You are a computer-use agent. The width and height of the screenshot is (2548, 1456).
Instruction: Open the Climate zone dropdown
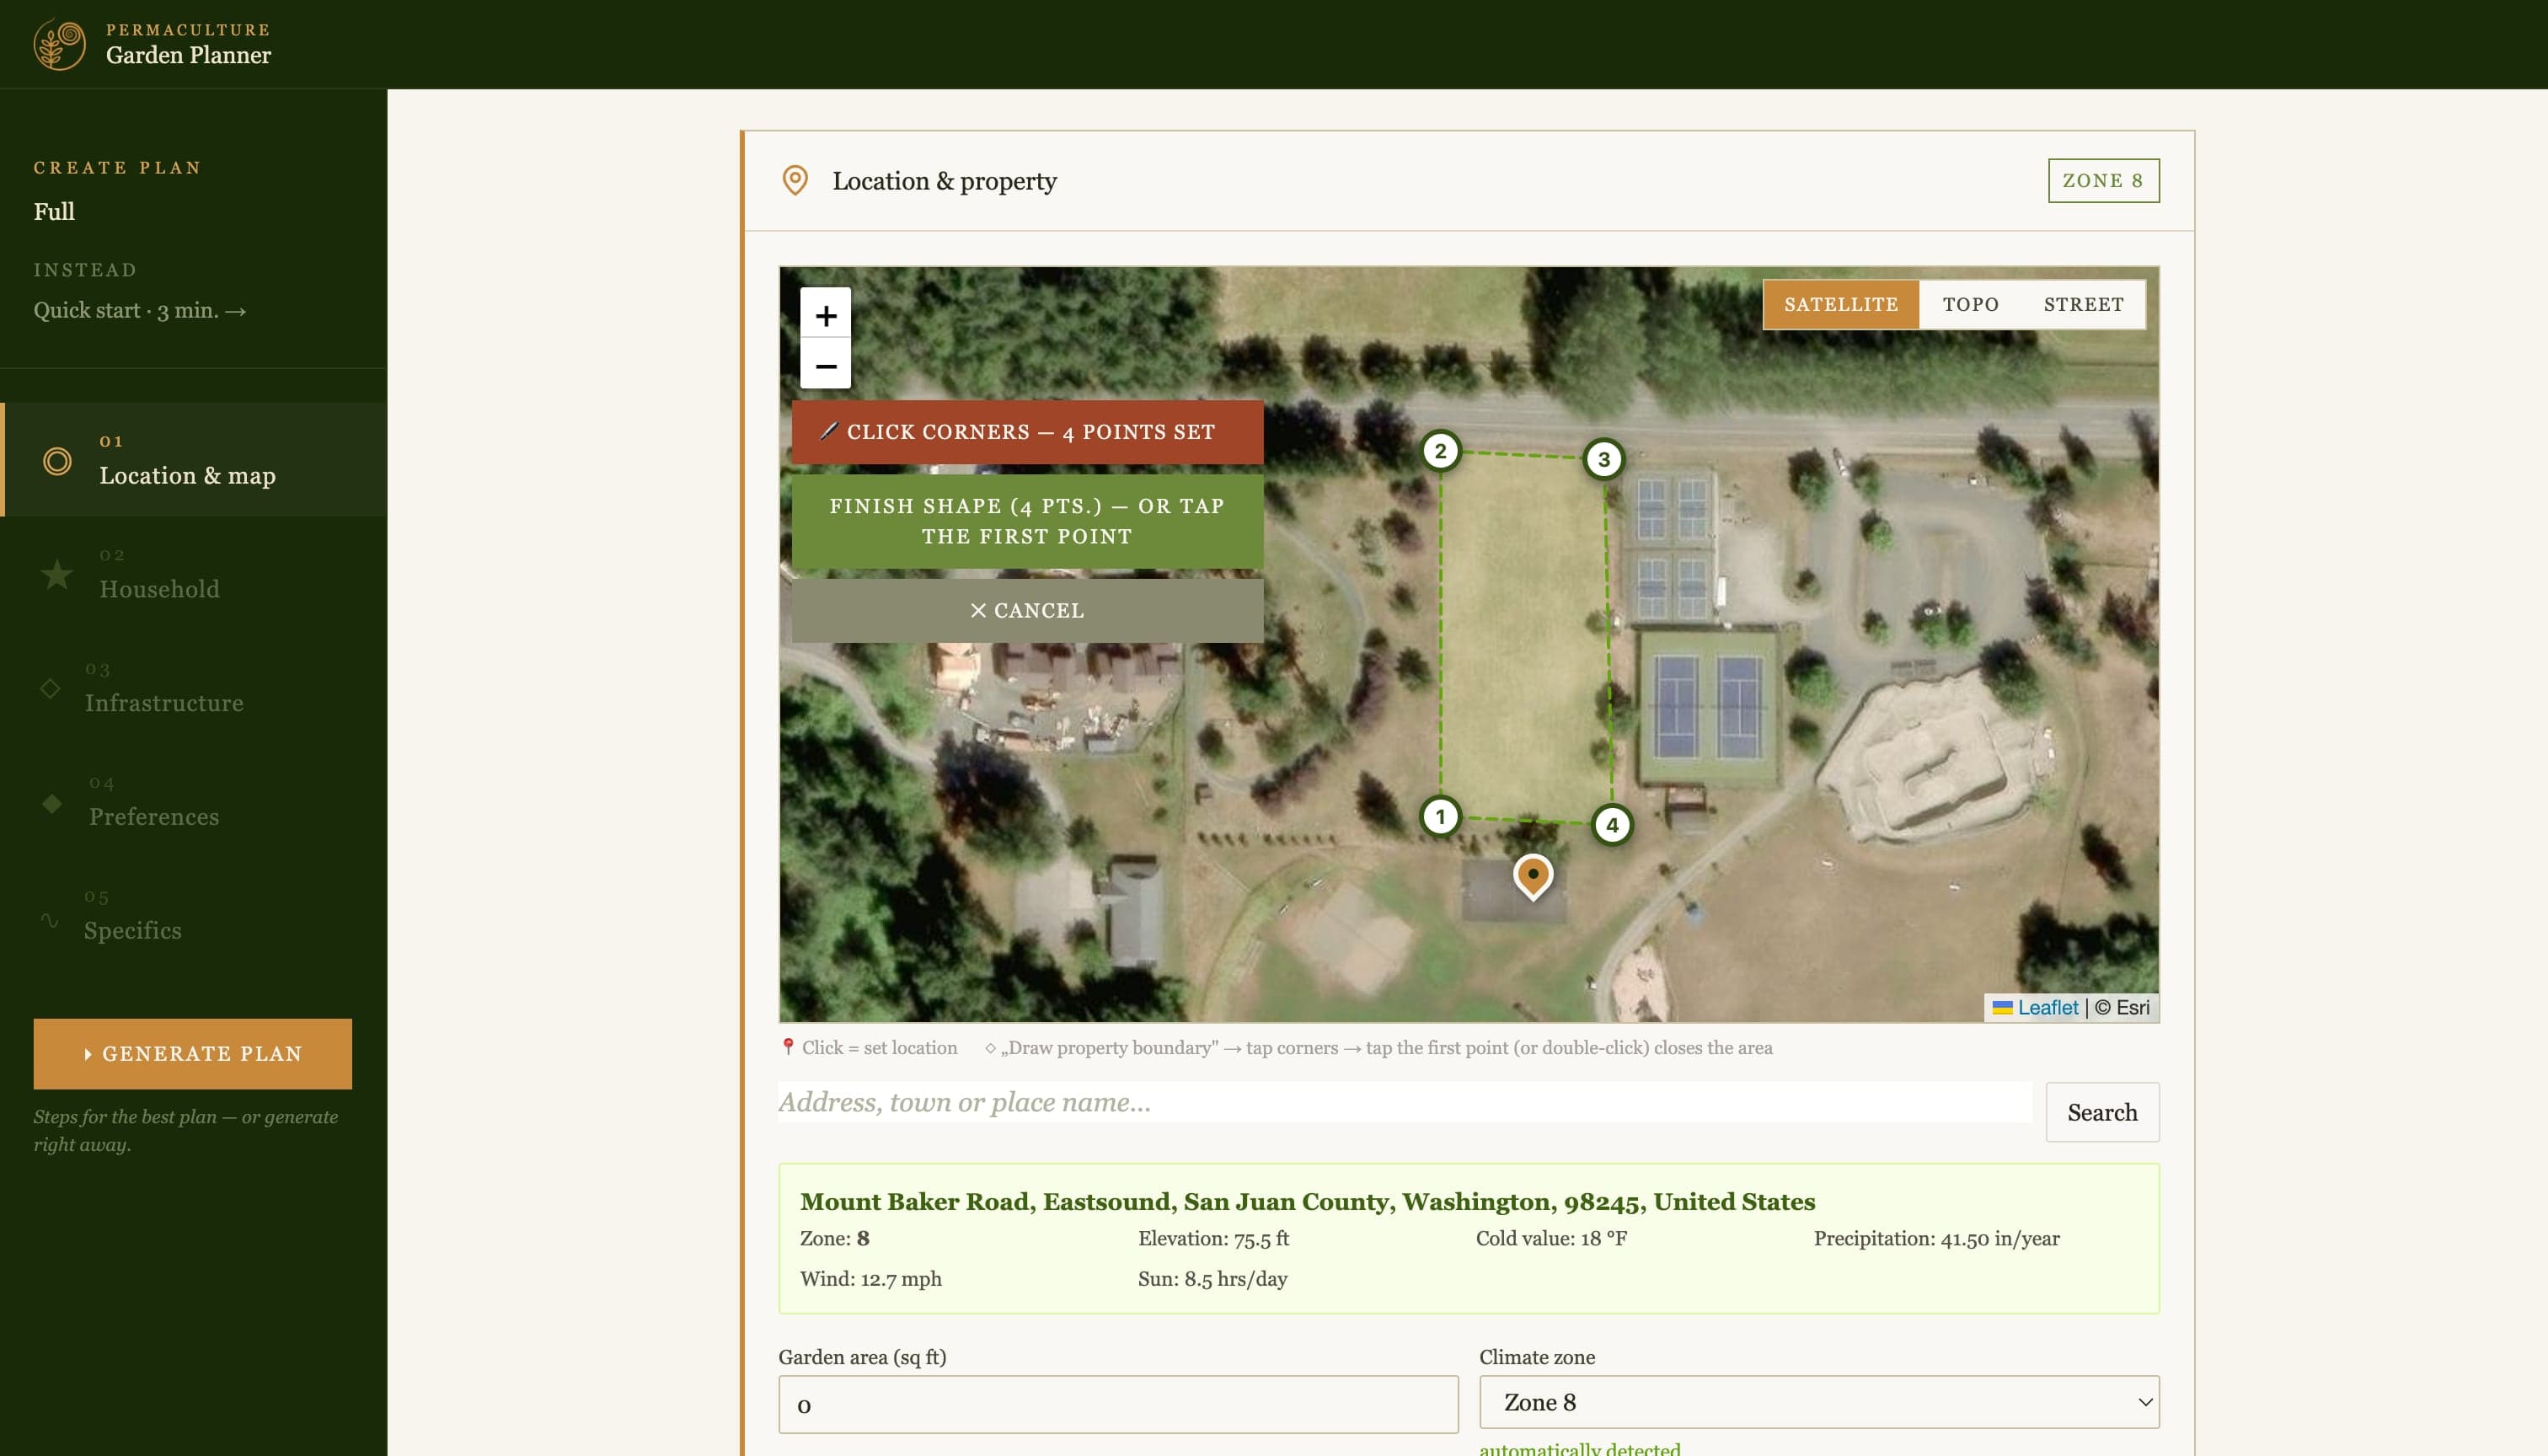[1818, 1402]
